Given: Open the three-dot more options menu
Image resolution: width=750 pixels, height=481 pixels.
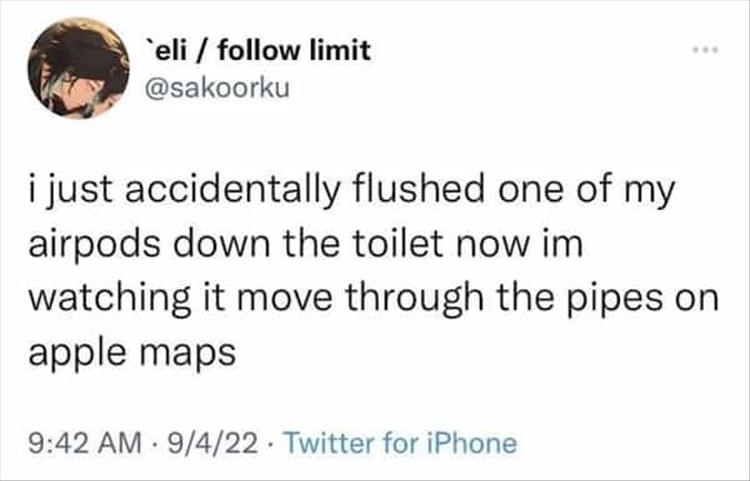Looking at the screenshot, I should [x=706, y=49].
